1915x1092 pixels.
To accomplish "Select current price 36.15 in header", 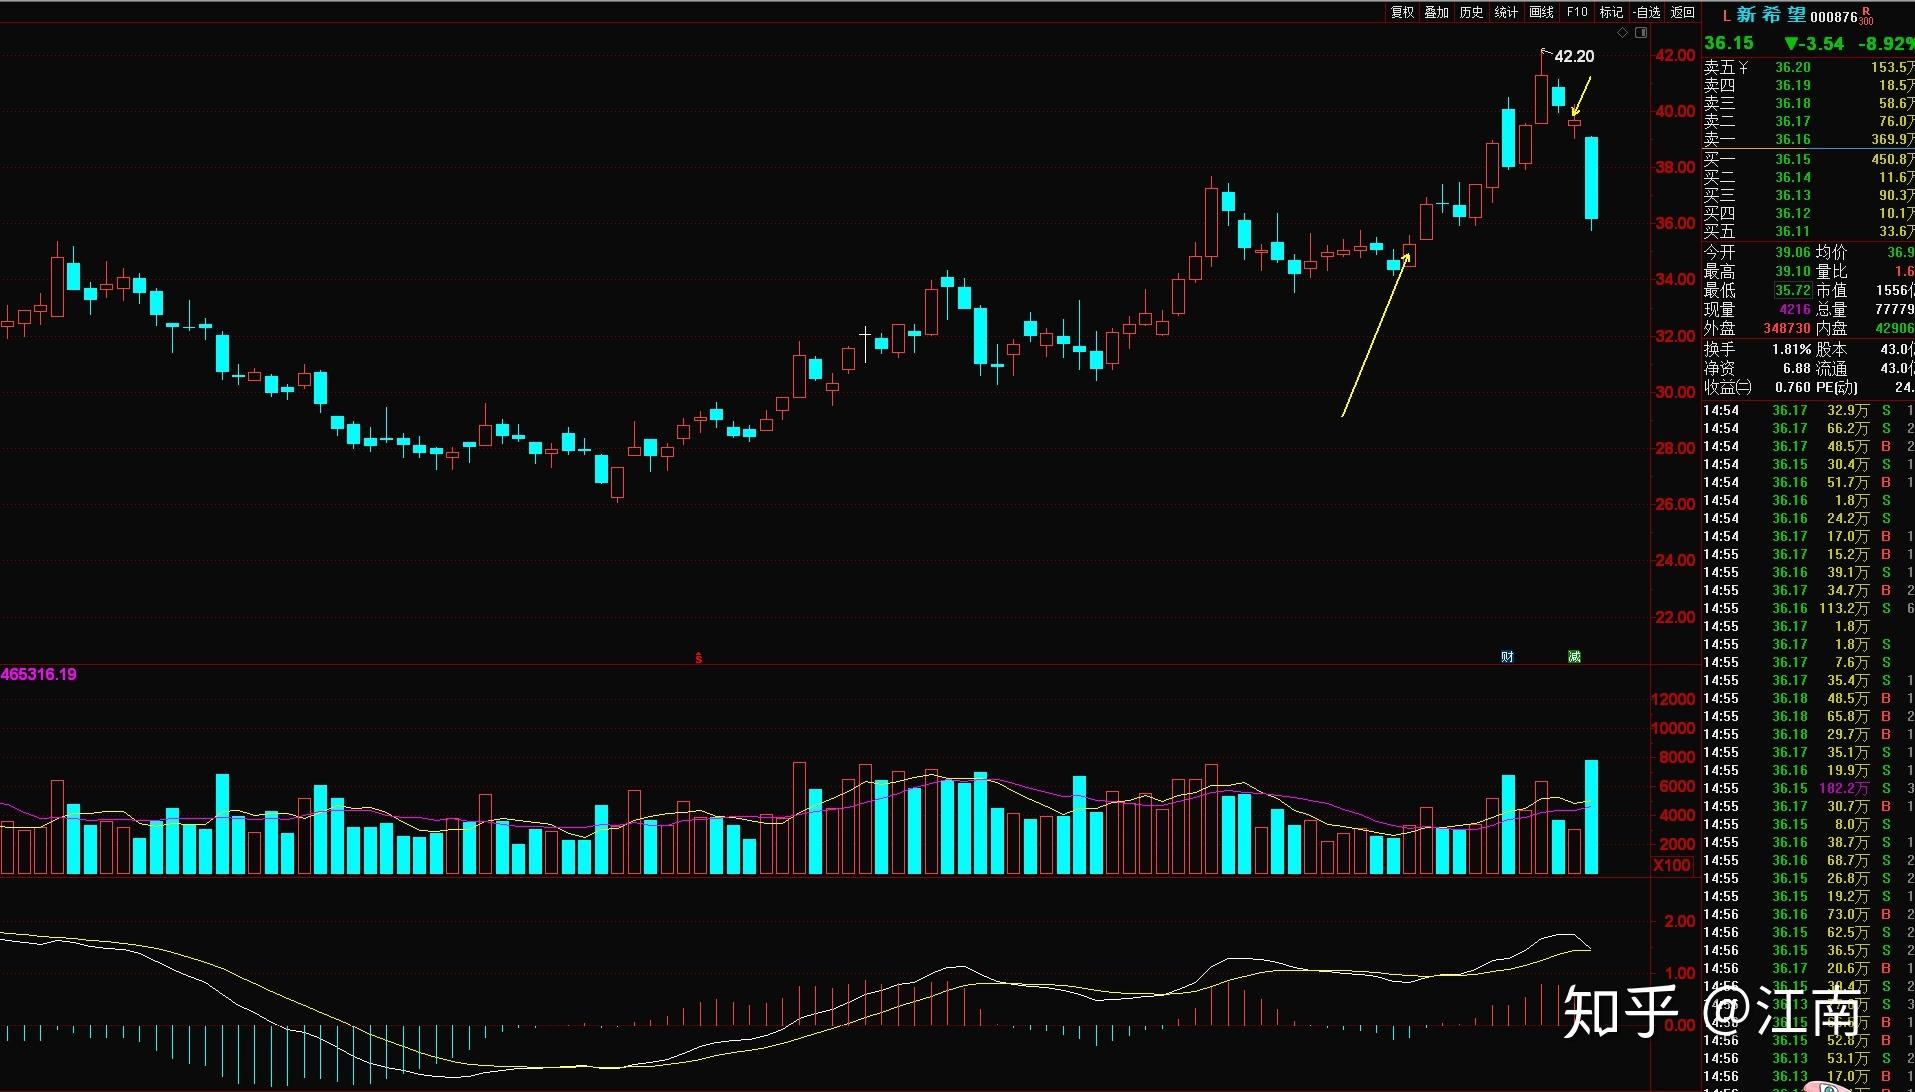I will click(1729, 43).
